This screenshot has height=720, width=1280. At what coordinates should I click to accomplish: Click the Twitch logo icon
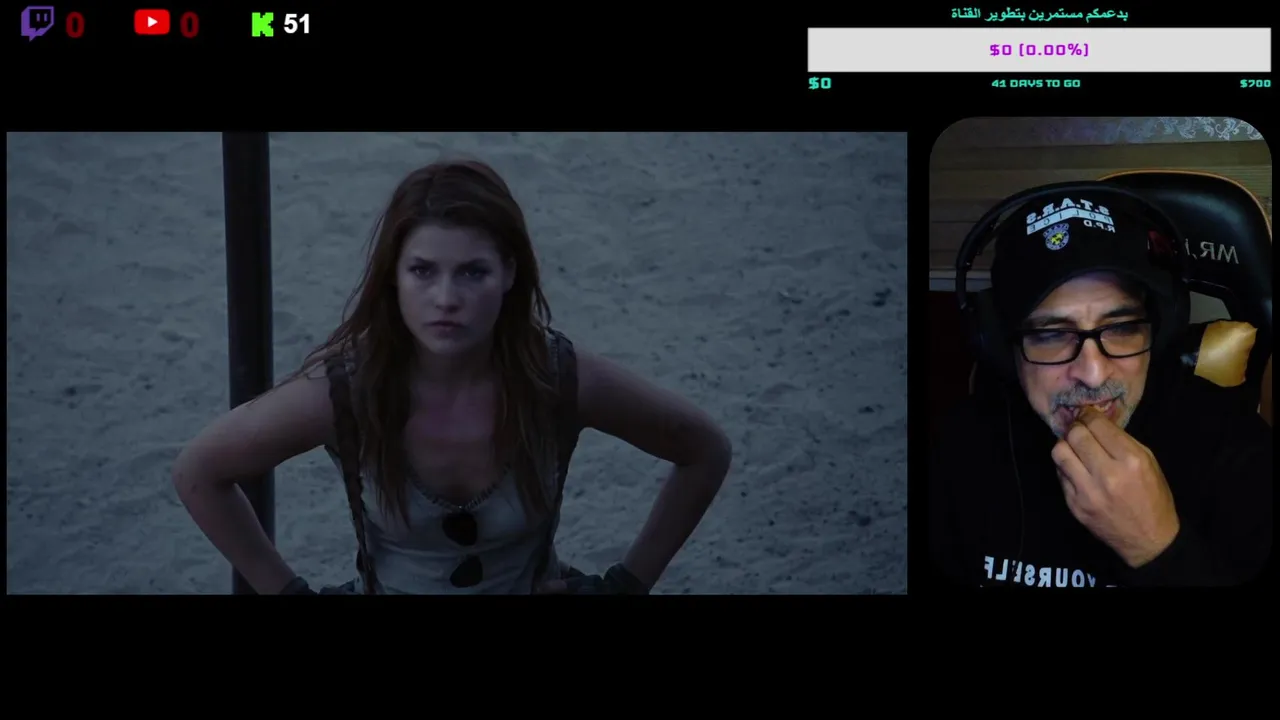pos(37,23)
